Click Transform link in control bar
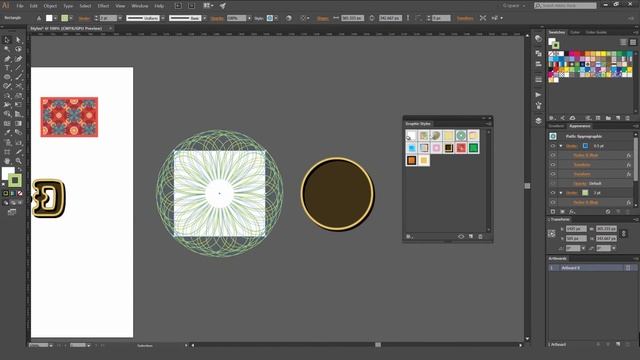 [x=465, y=18]
